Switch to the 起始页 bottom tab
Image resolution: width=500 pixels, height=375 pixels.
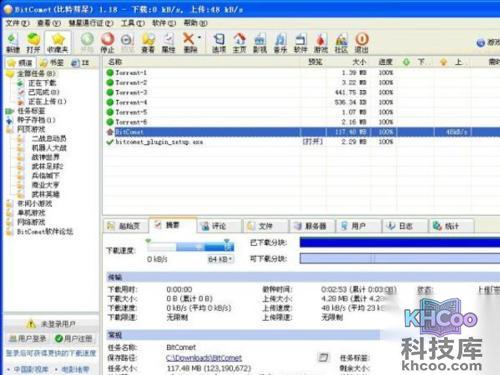click(125, 226)
